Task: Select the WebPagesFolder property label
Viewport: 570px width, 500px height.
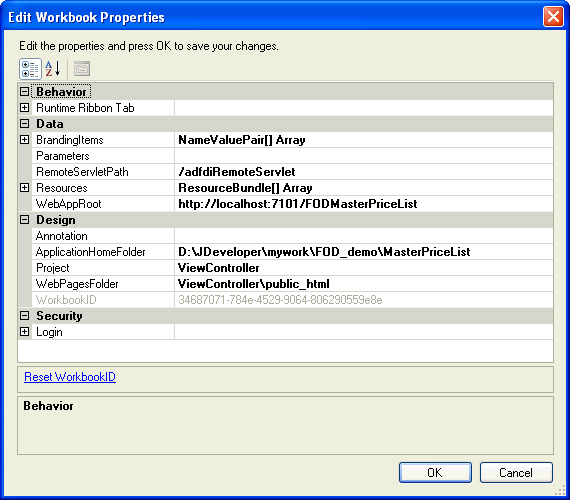Action: coord(77,284)
